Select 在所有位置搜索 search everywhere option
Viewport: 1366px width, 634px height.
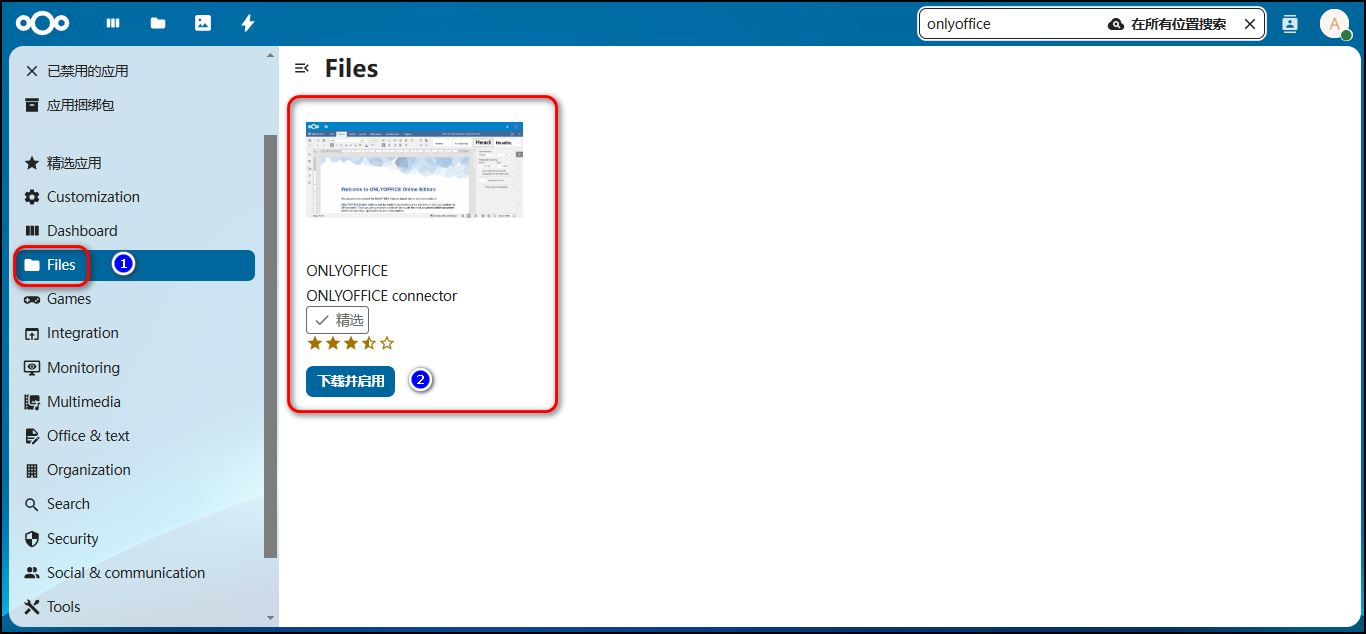1167,24
